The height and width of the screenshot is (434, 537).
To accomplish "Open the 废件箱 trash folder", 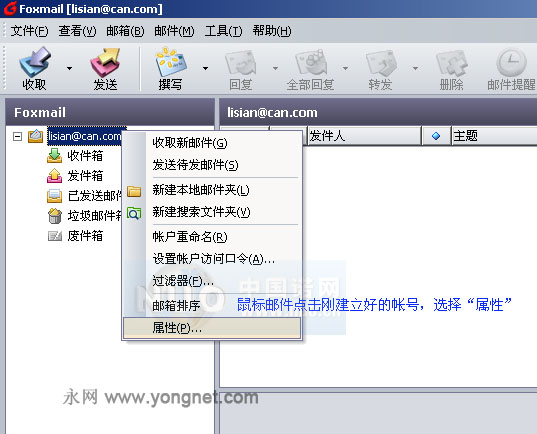I will (75, 236).
